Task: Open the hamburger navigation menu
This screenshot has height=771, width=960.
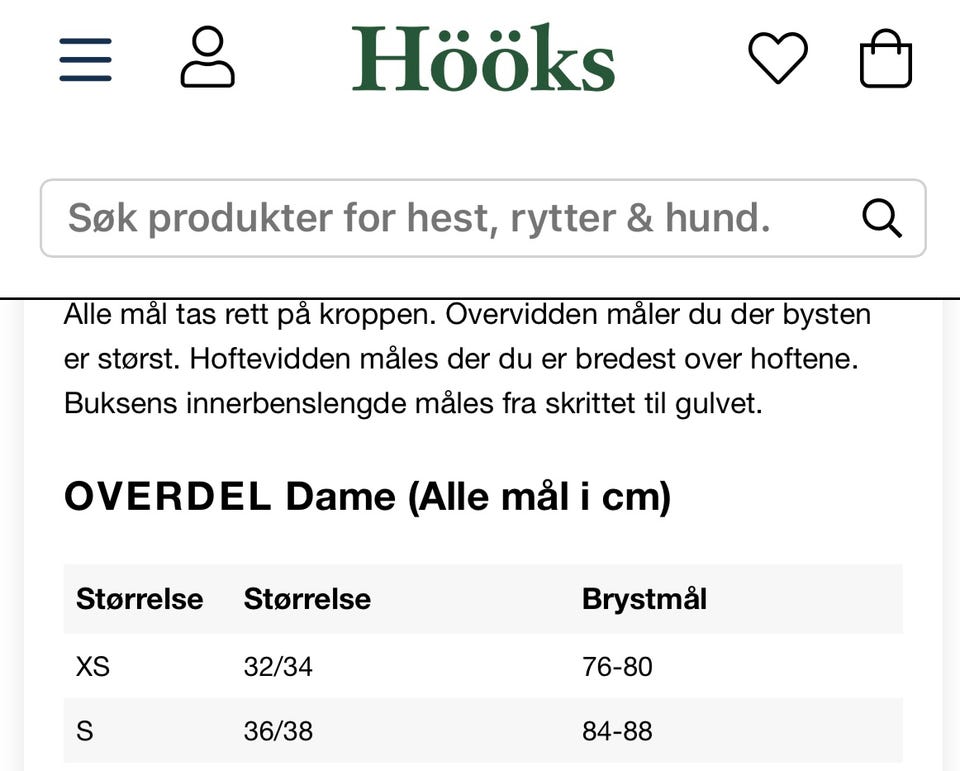Action: tap(85, 60)
